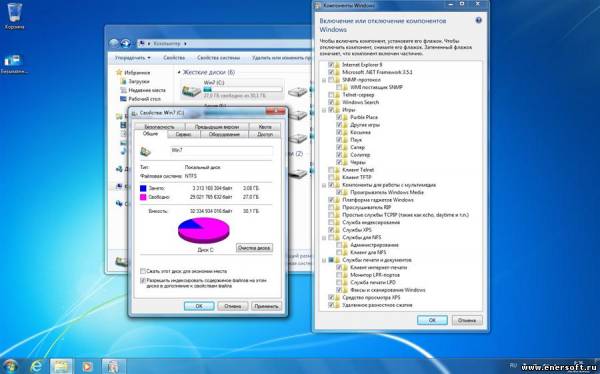This screenshot has height=374, width=600.
Task: Click the folder icon next to Purble Place
Action: pyautogui.click(x=346, y=117)
